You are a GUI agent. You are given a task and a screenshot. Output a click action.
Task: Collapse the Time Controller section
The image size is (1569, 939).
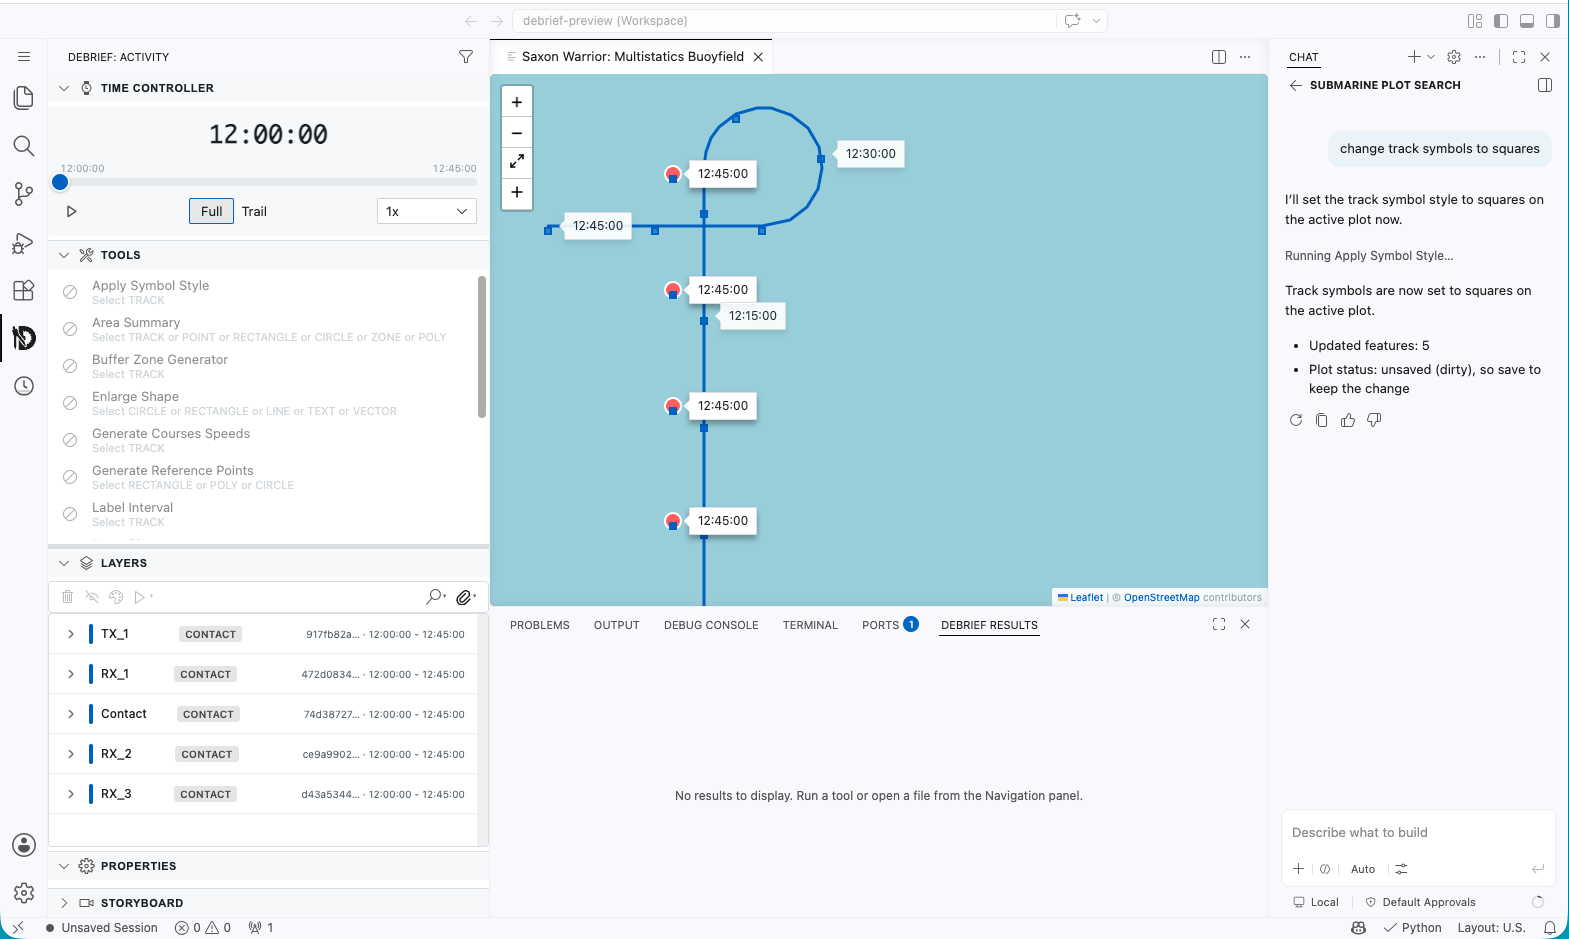pos(64,88)
